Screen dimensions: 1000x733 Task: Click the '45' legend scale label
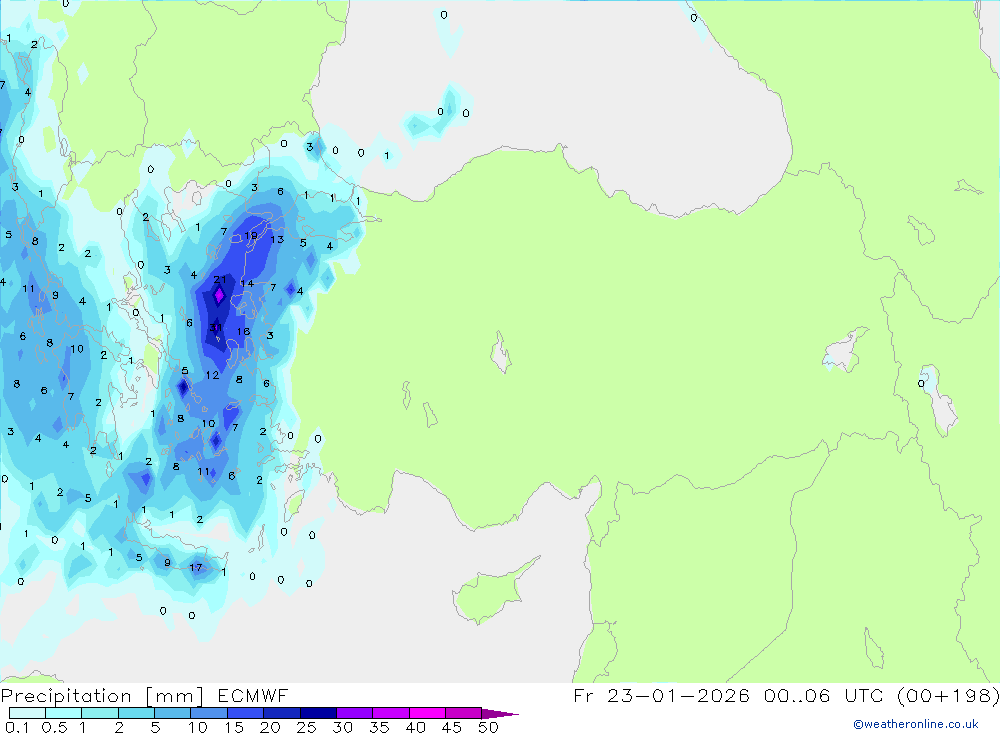pos(452,727)
